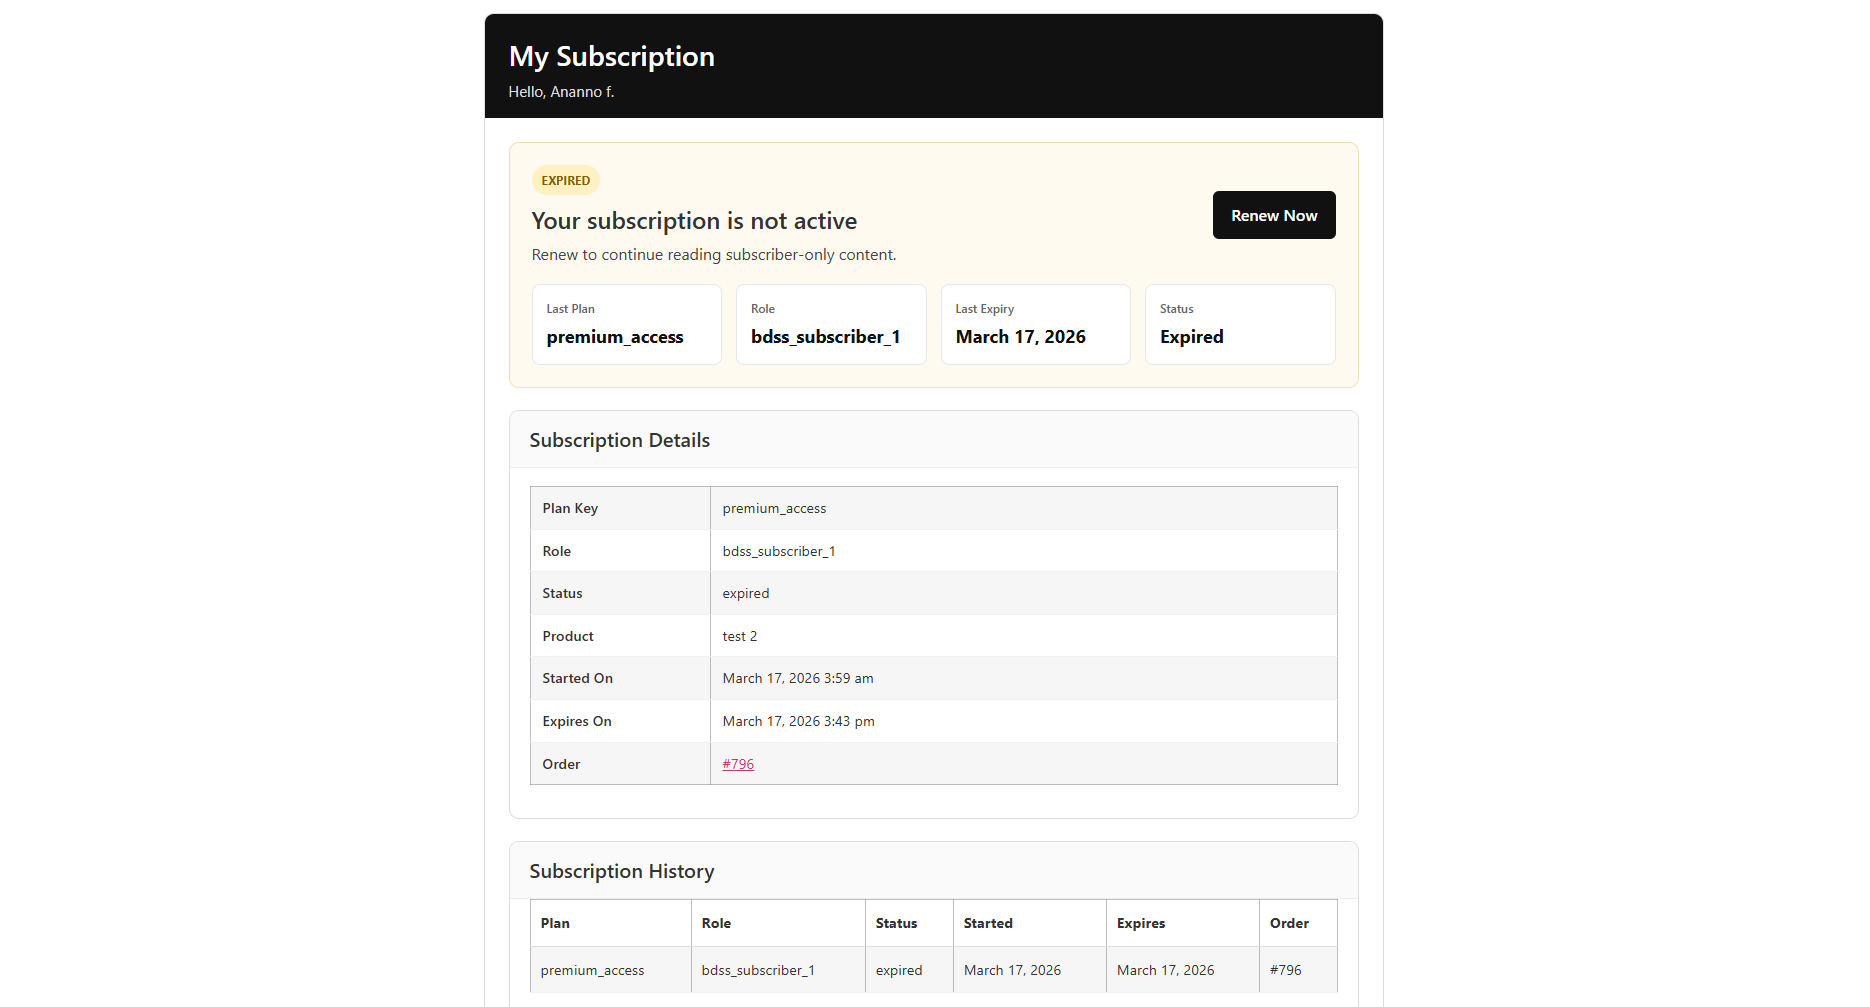The image size is (1870, 1007).
Task: Click the 'expired' value in details Status row
Action: pyautogui.click(x=746, y=594)
